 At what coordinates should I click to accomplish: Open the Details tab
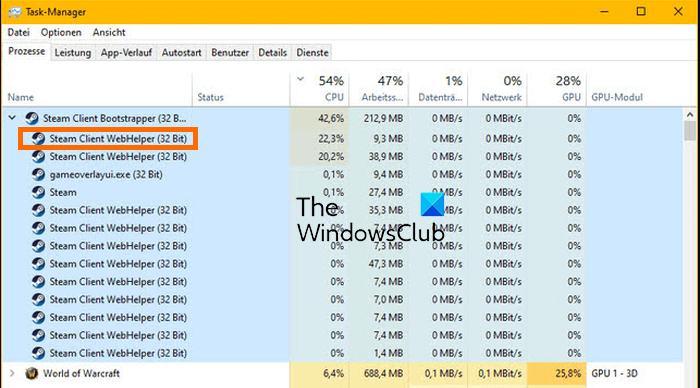coord(272,53)
